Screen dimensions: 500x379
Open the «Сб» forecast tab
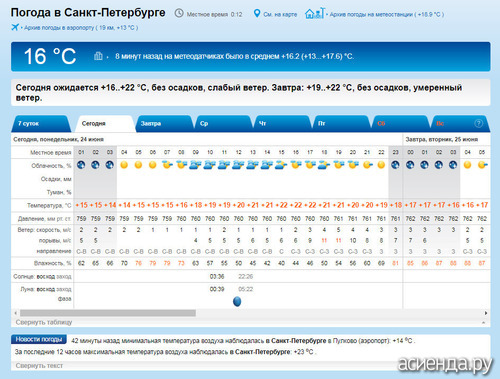400,124
